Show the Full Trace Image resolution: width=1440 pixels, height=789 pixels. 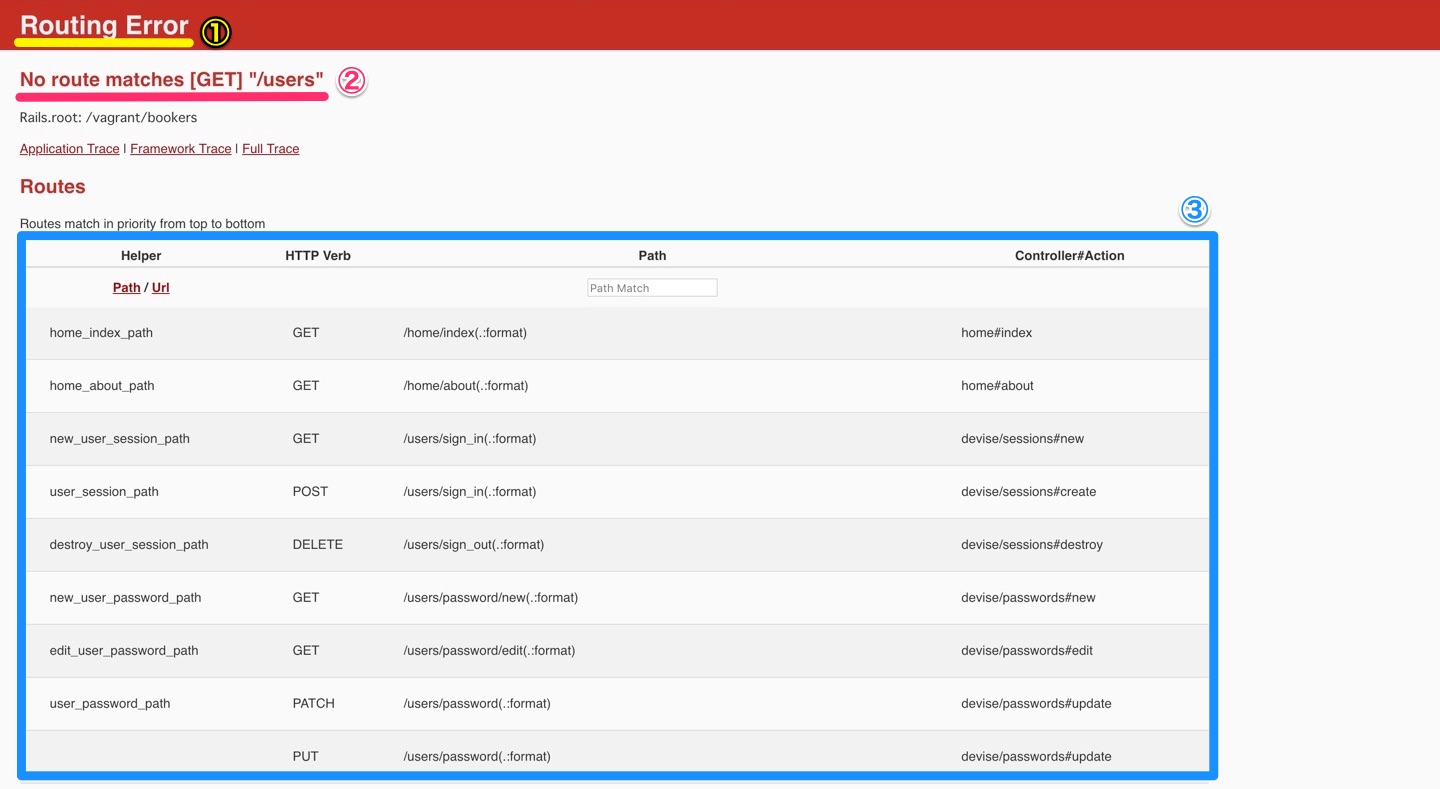click(x=270, y=148)
